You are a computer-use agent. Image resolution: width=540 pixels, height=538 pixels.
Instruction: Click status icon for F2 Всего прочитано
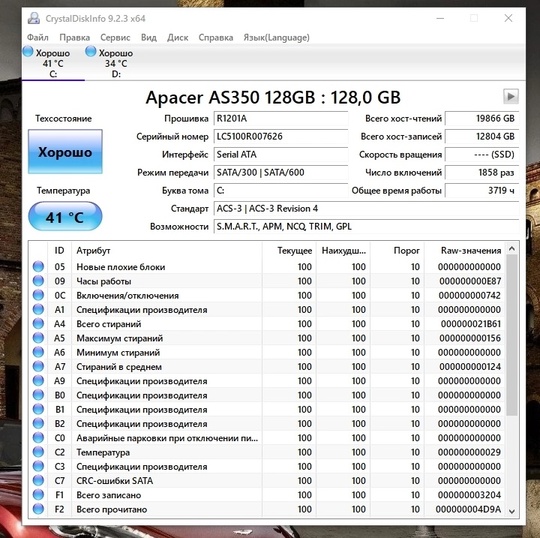tap(38, 509)
